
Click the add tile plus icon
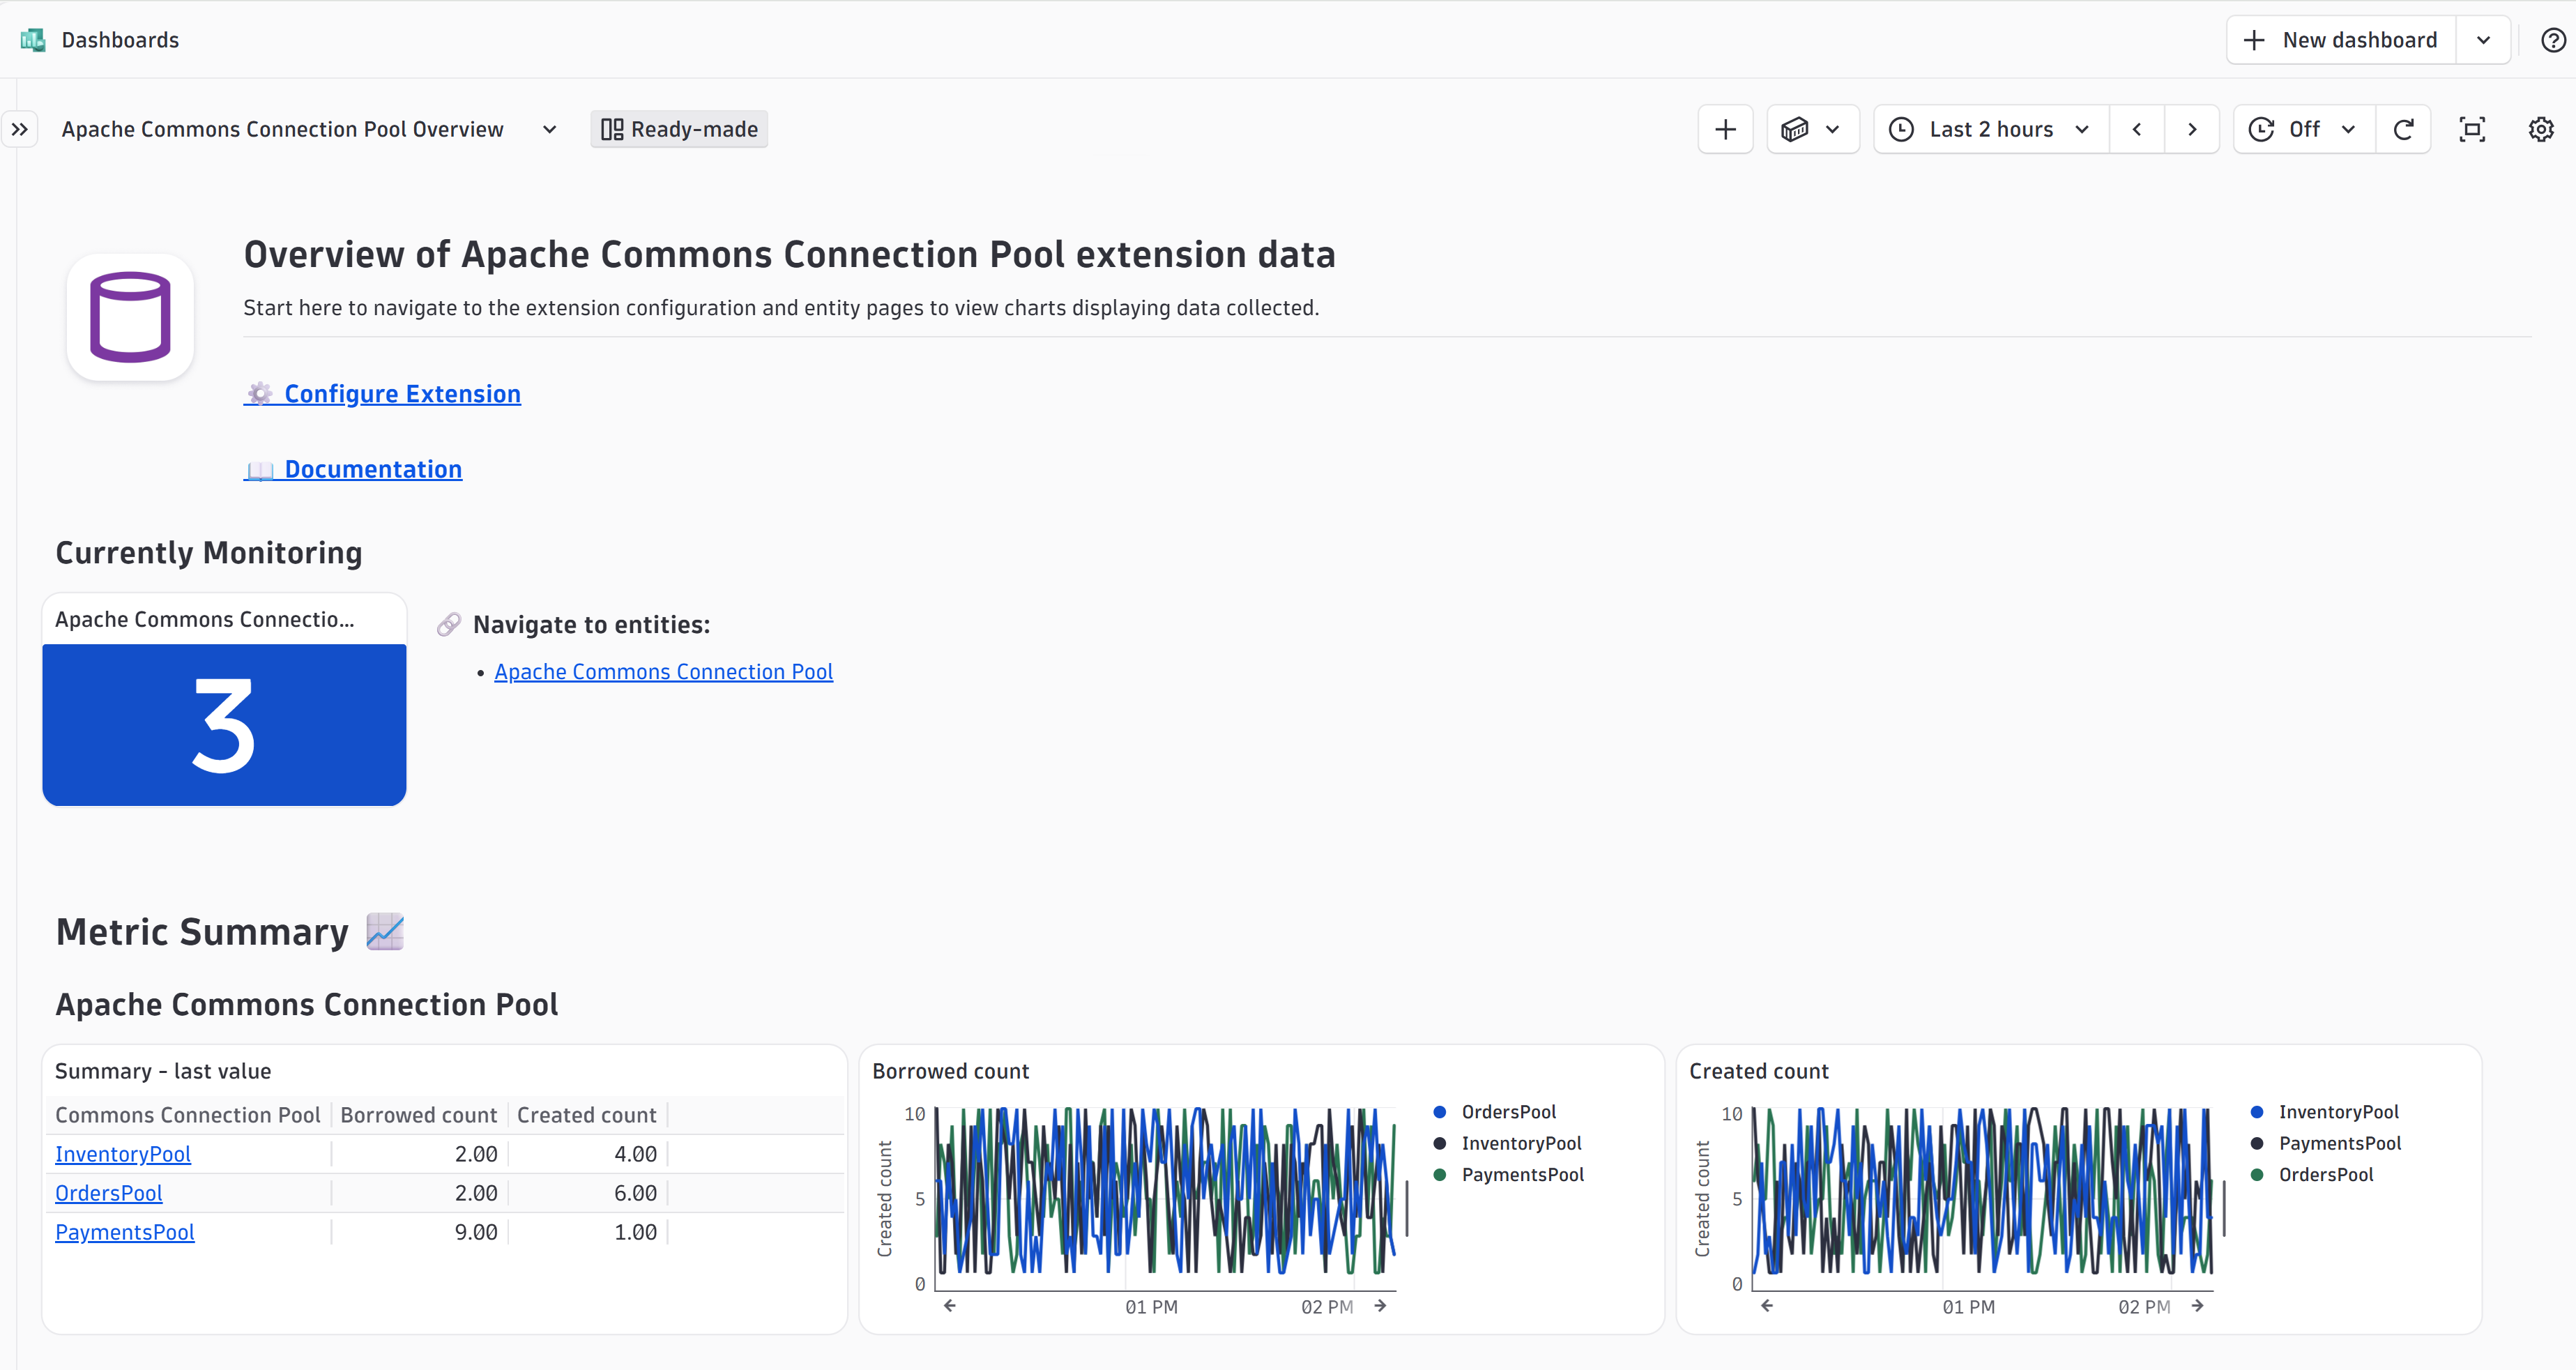point(1725,129)
